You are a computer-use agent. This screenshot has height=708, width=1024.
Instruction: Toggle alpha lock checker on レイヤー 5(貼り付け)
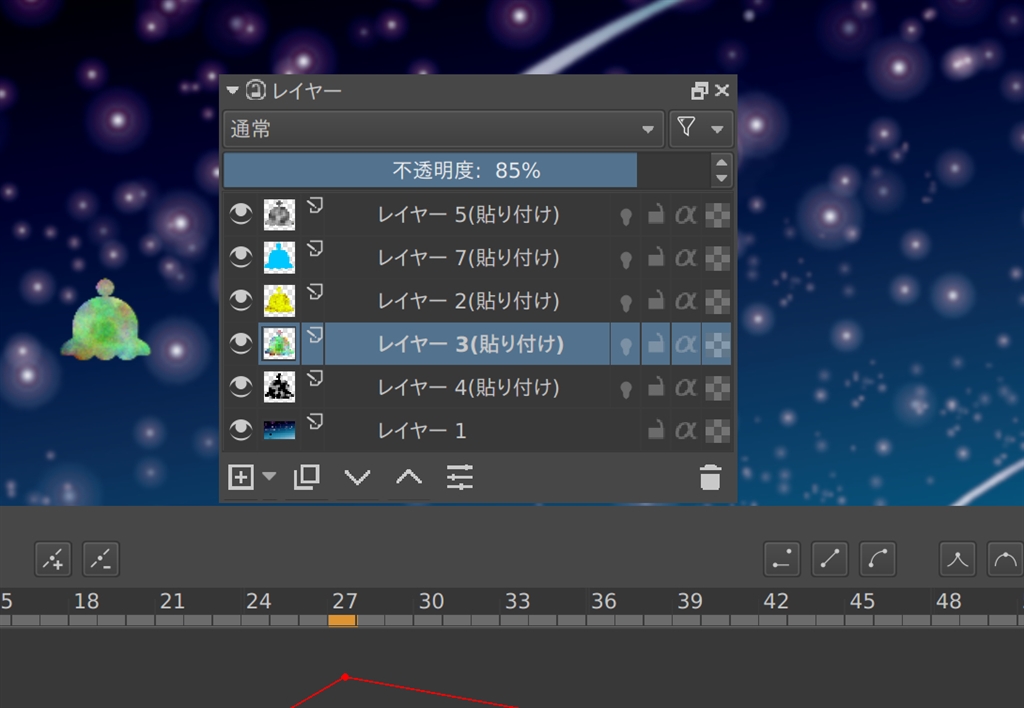[717, 215]
